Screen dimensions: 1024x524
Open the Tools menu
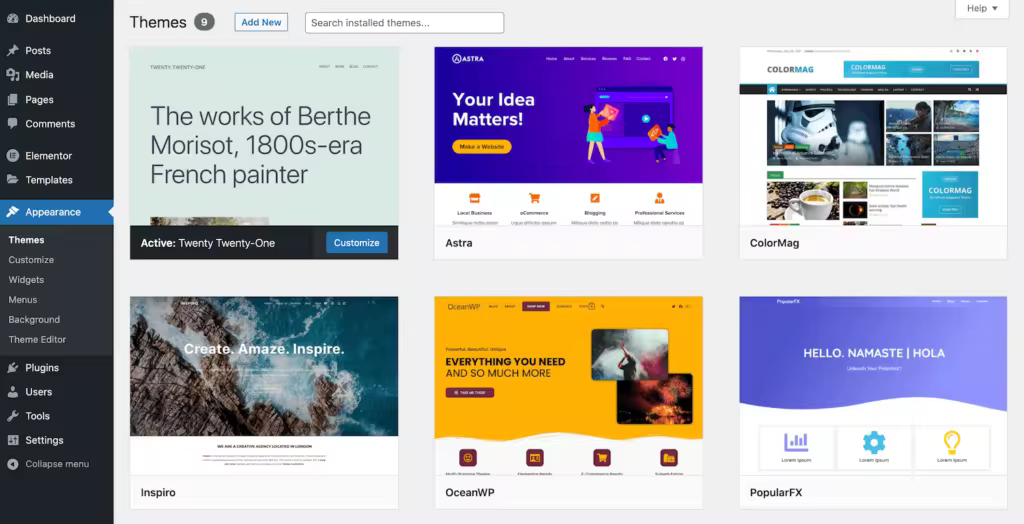pos(57,416)
